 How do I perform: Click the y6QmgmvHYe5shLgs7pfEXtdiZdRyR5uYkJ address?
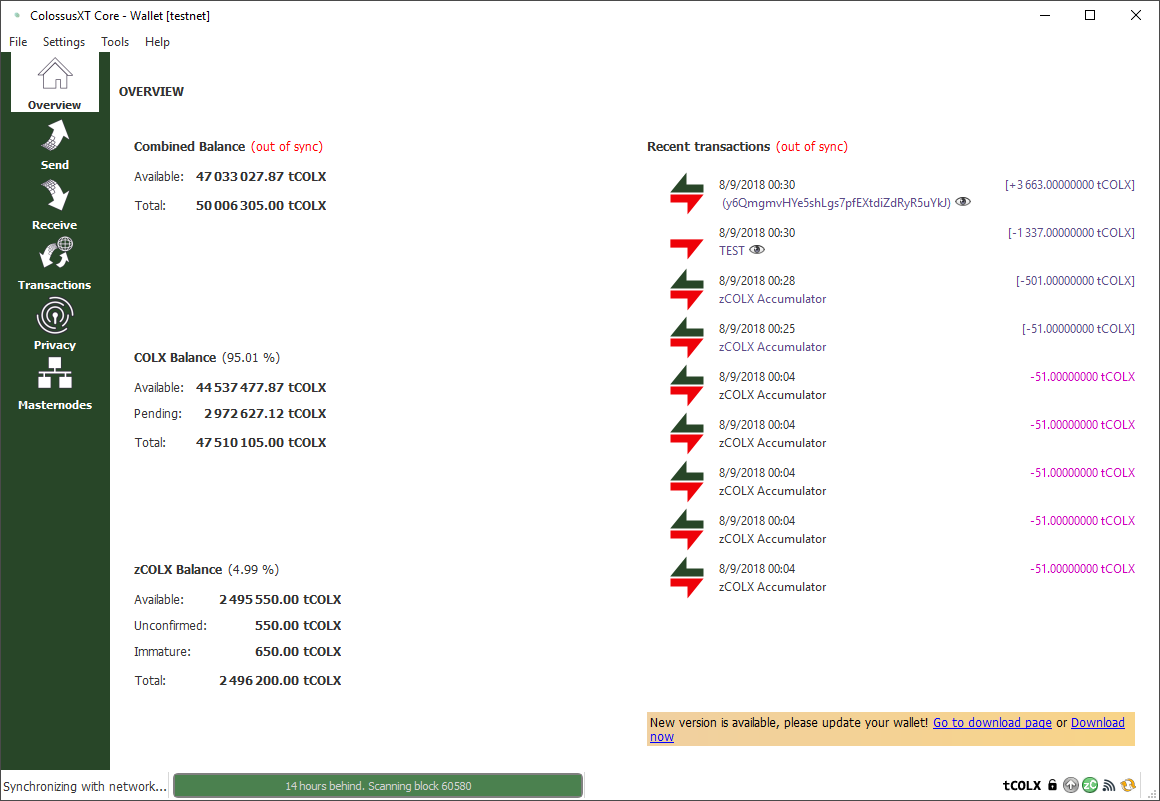(x=834, y=203)
